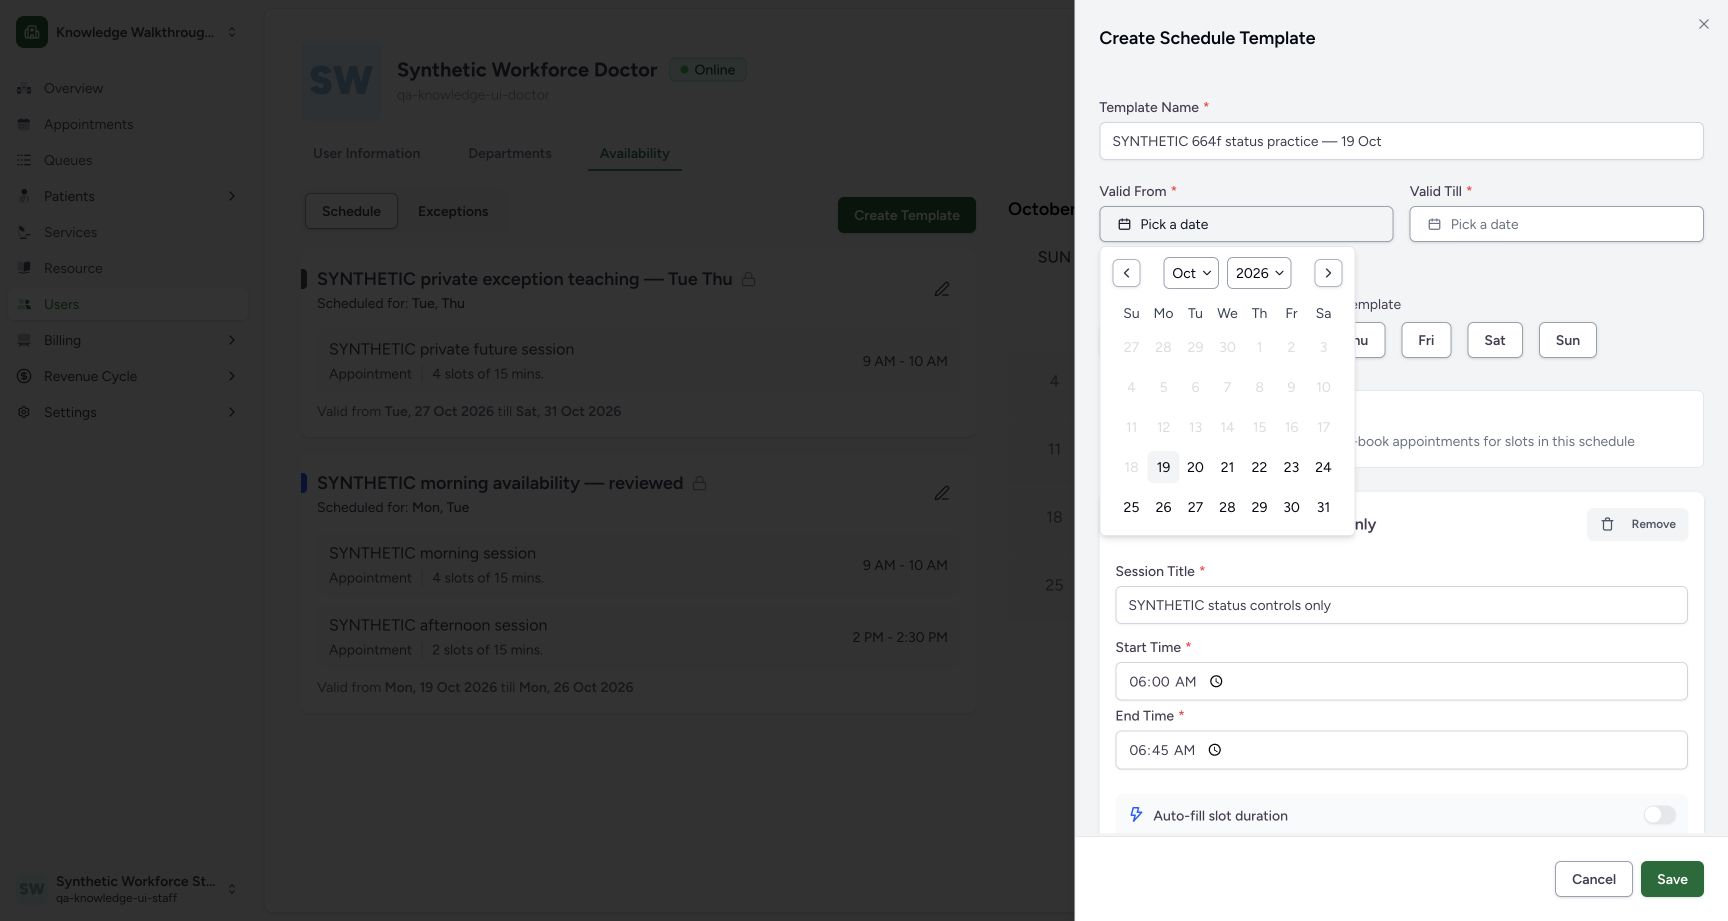Open Appointments in the sidebar
1728x921 pixels.
(x=127, y=124)
